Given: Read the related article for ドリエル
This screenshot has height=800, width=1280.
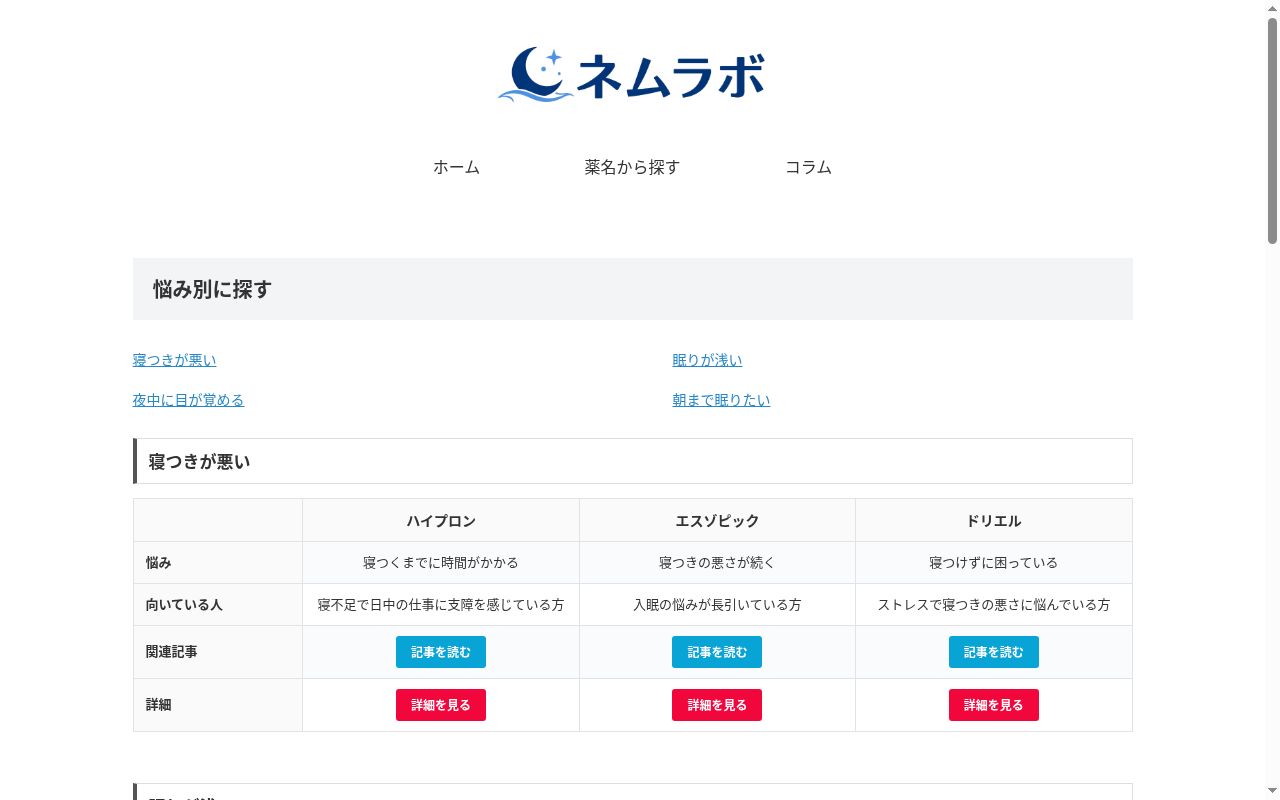Looking at the screenshot, I should coord(994,652).
